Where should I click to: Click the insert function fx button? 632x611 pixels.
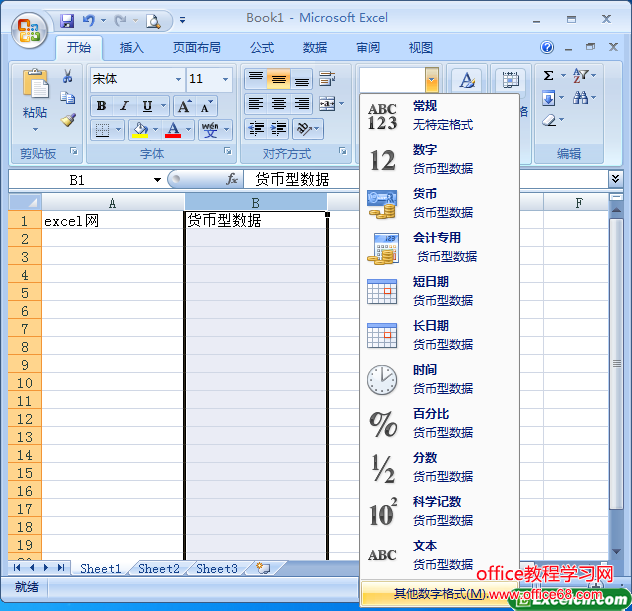pyautogui.click(x=232, y=179)
